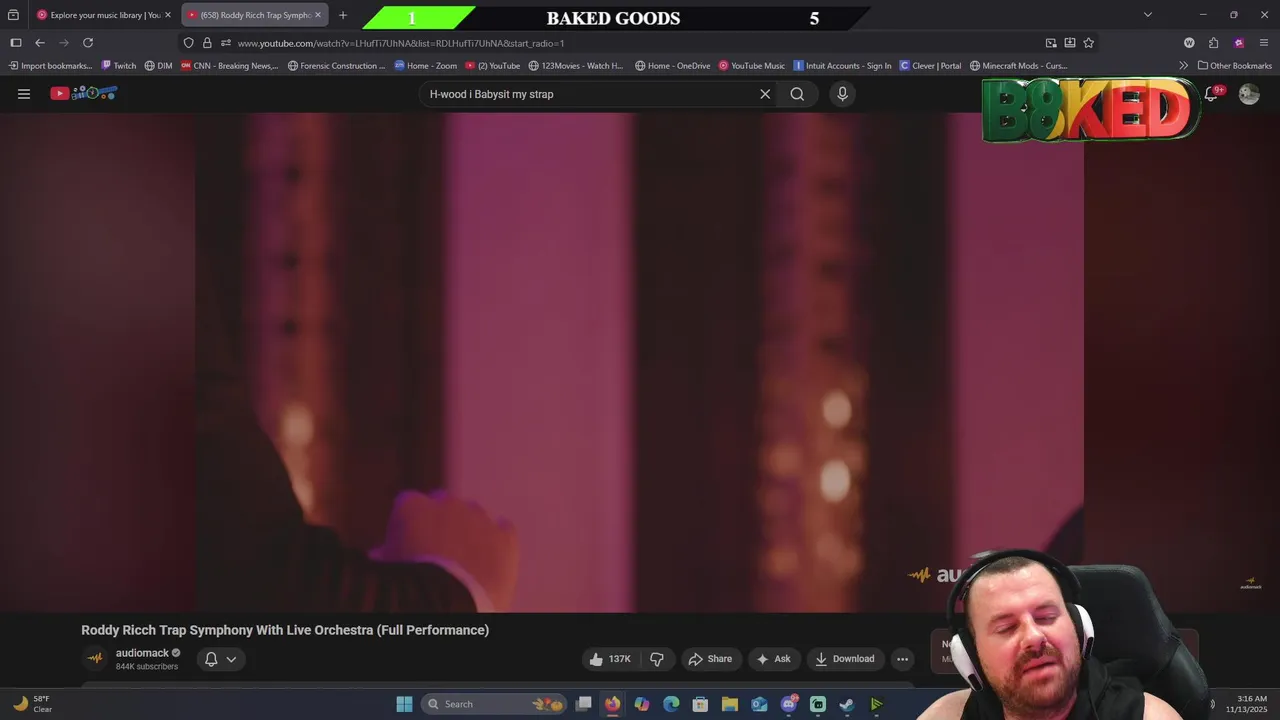The image size is (1280, 720).
Task: Open the YouTube account avatar menu
Action: [x=1249, y=94]
